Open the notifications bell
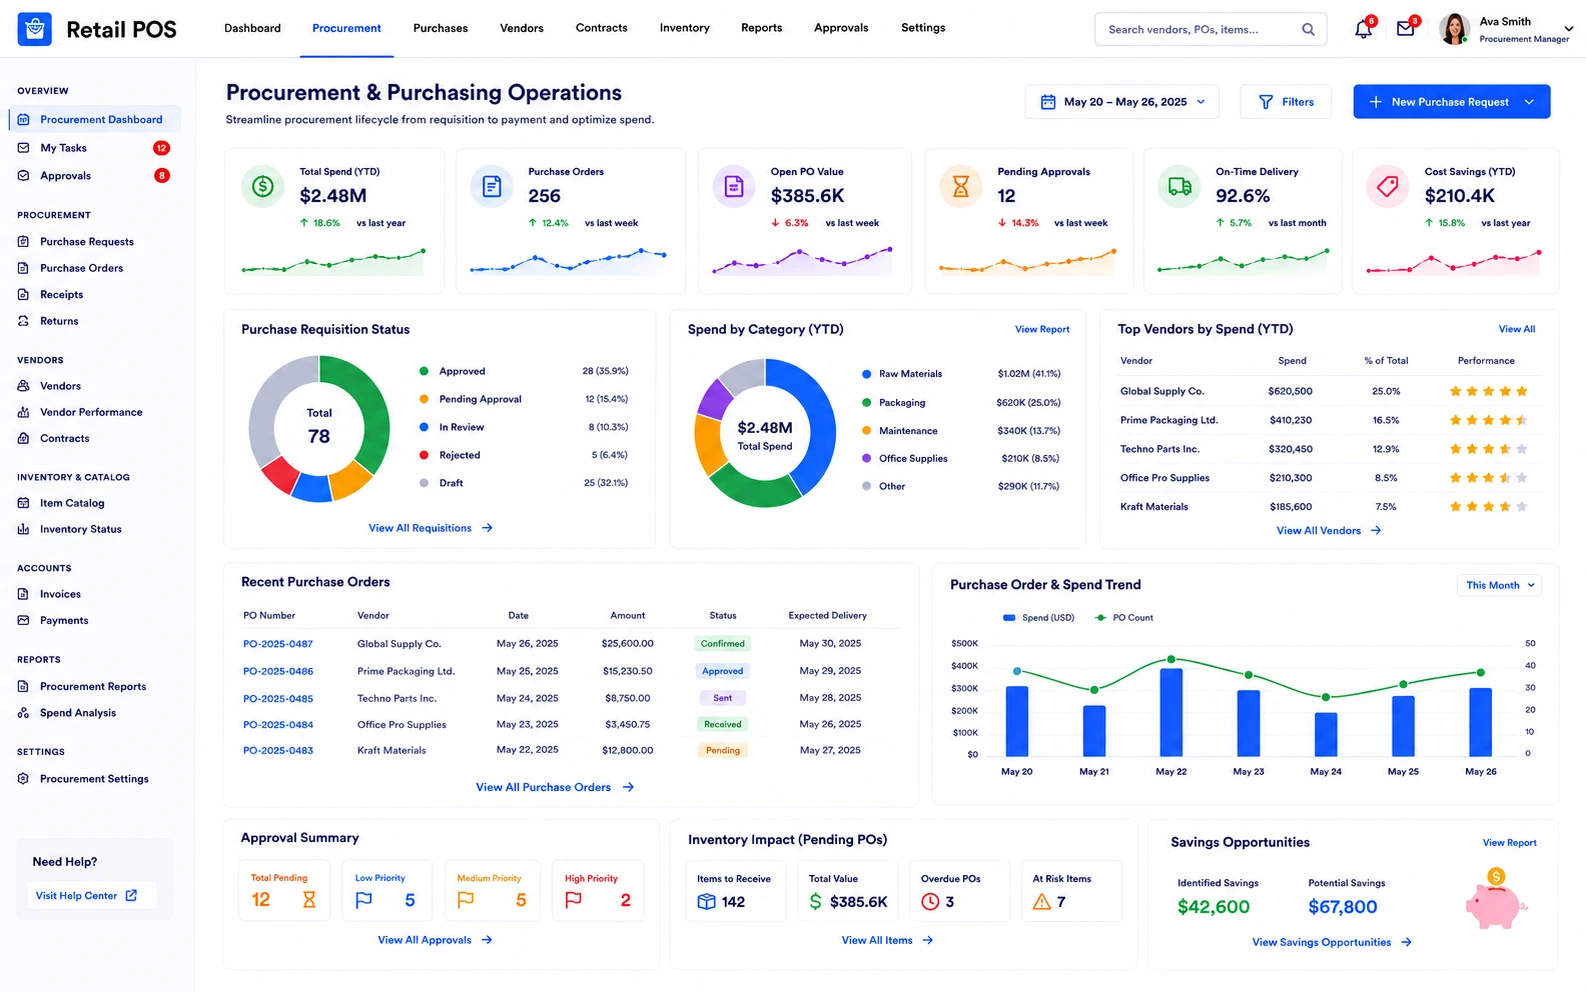1586x992 pixels. click(x=1363, y=29)
